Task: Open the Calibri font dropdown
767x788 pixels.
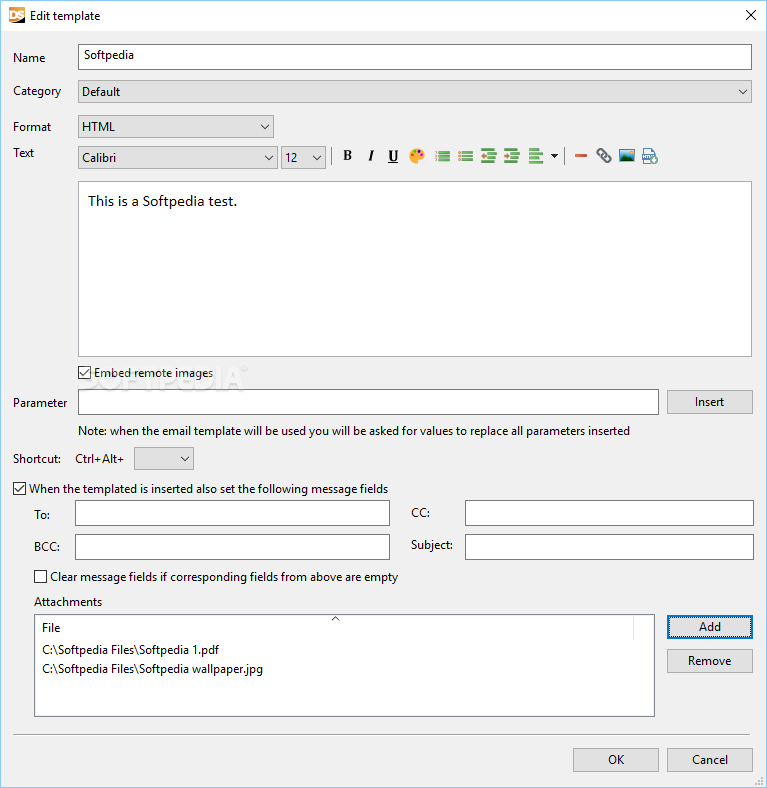Action: (x=177, y=158)
